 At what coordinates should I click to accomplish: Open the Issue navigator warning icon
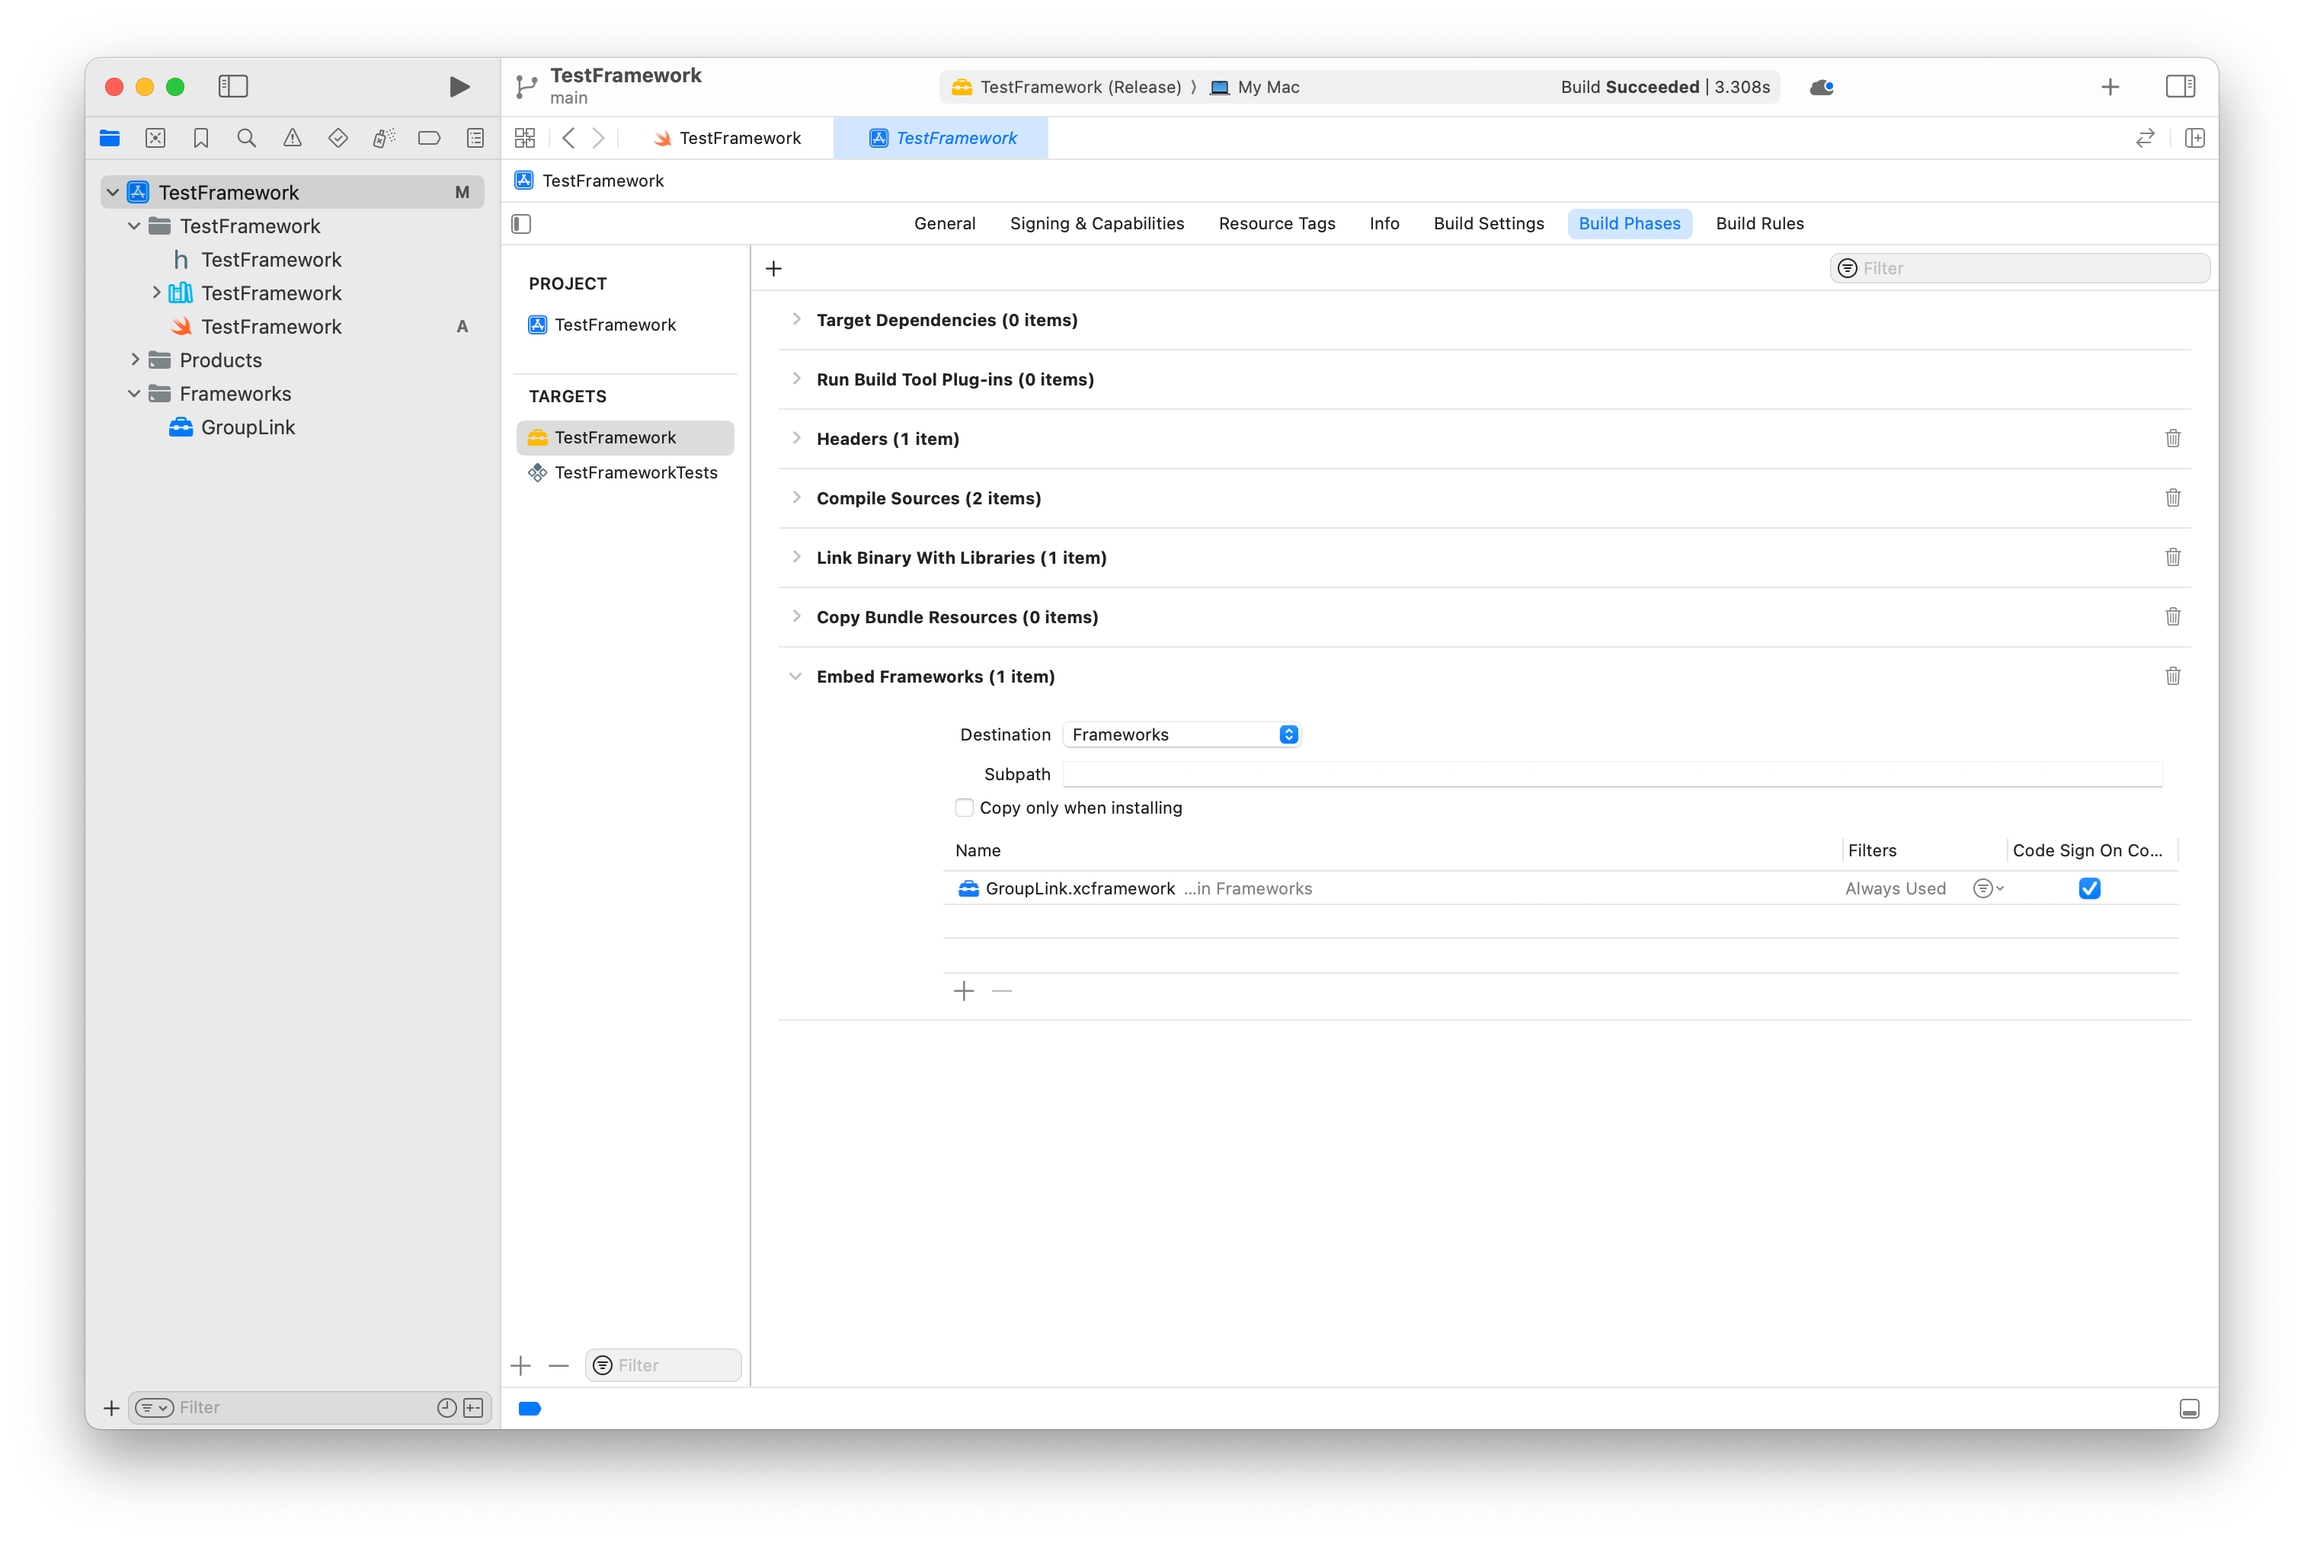click(292, 138)
